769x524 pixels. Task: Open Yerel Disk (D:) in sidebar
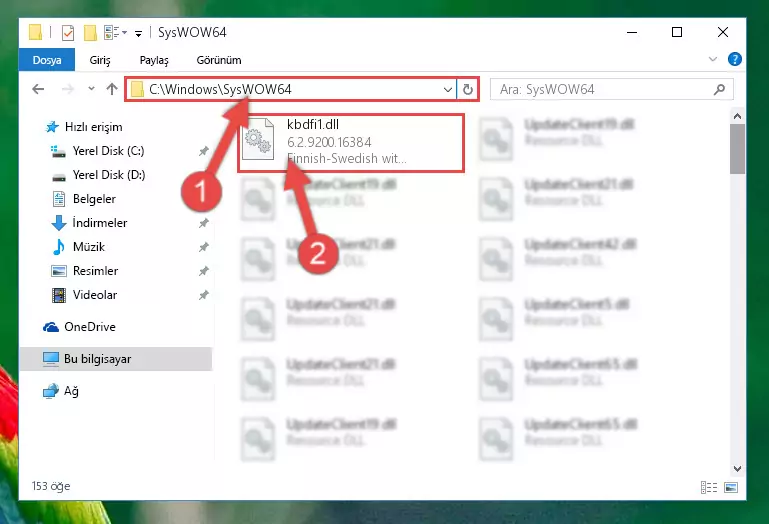tap(99, 175)
